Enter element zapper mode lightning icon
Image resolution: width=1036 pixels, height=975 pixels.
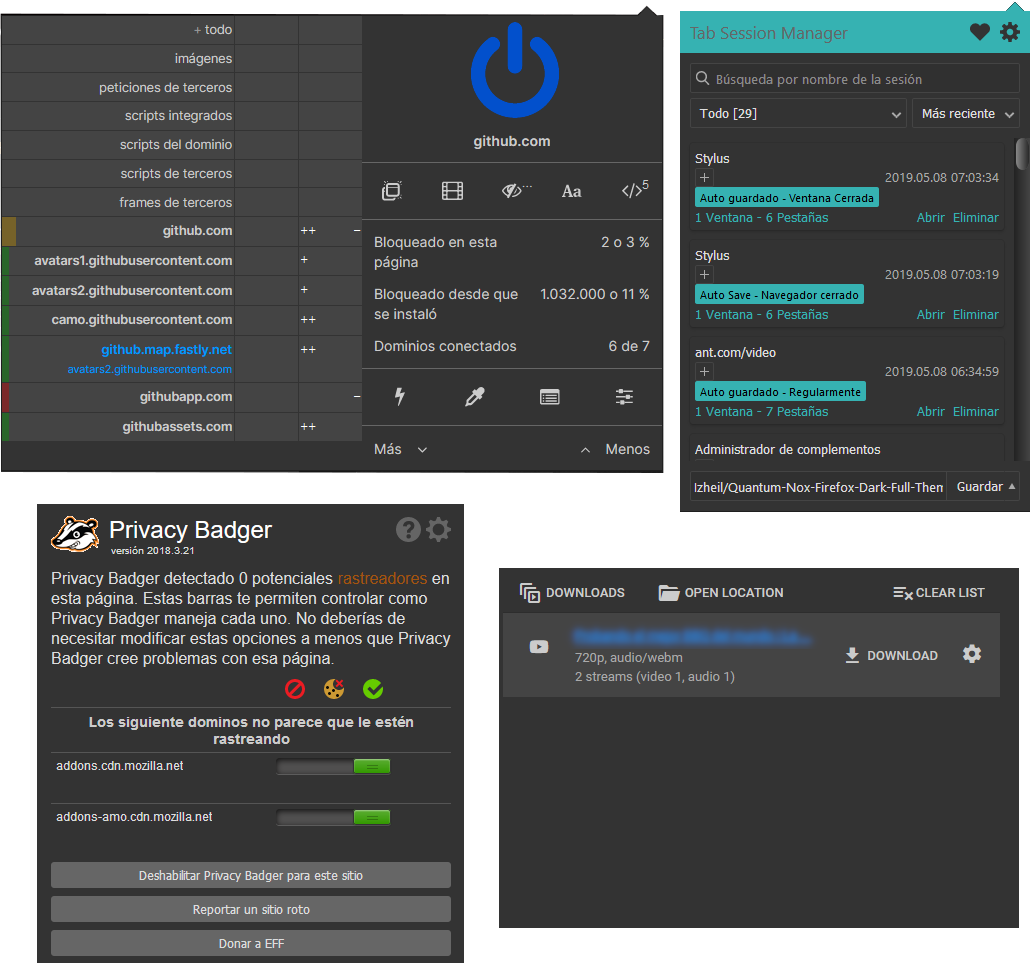pos(400,396)
